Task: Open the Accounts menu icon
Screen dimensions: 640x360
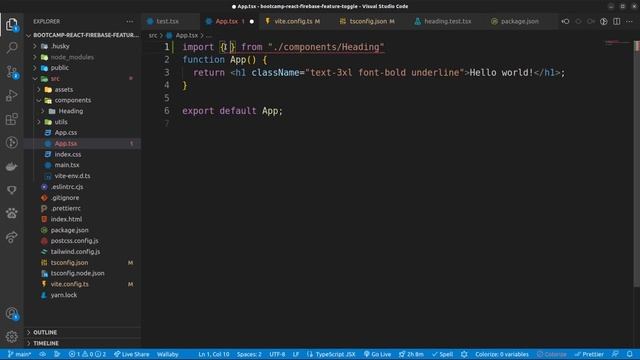Action: pyautogui.click(x=12, y=313)
